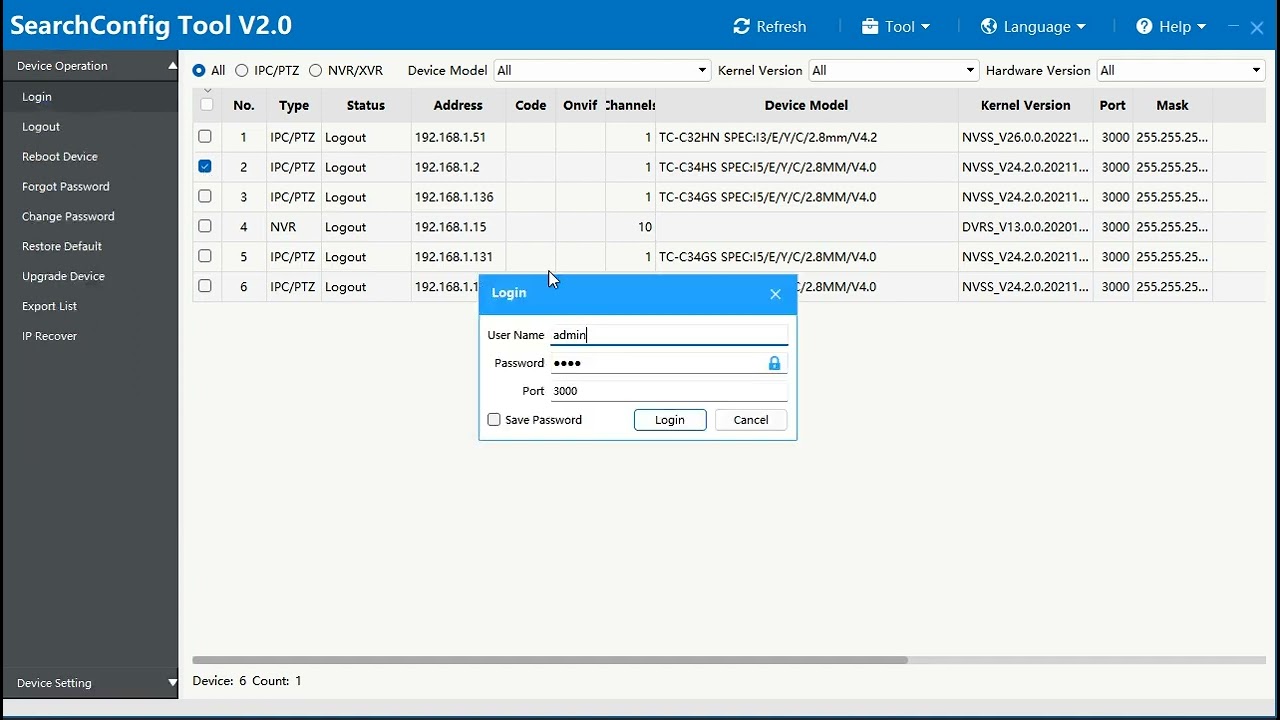The height and width of the screenshot is (720, 1280).
Task: Open the Kernel Version dropdown
Action: coord(894,70)
